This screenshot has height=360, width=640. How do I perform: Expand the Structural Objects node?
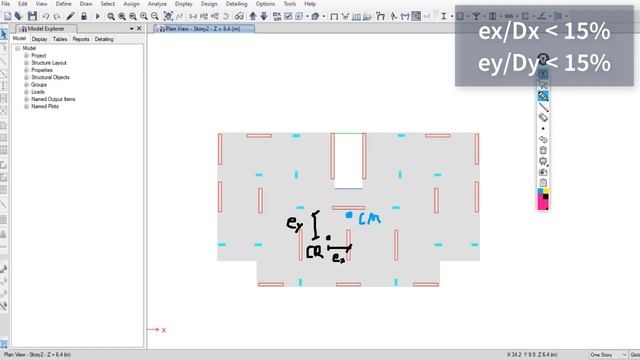click(x=27, y=77)
